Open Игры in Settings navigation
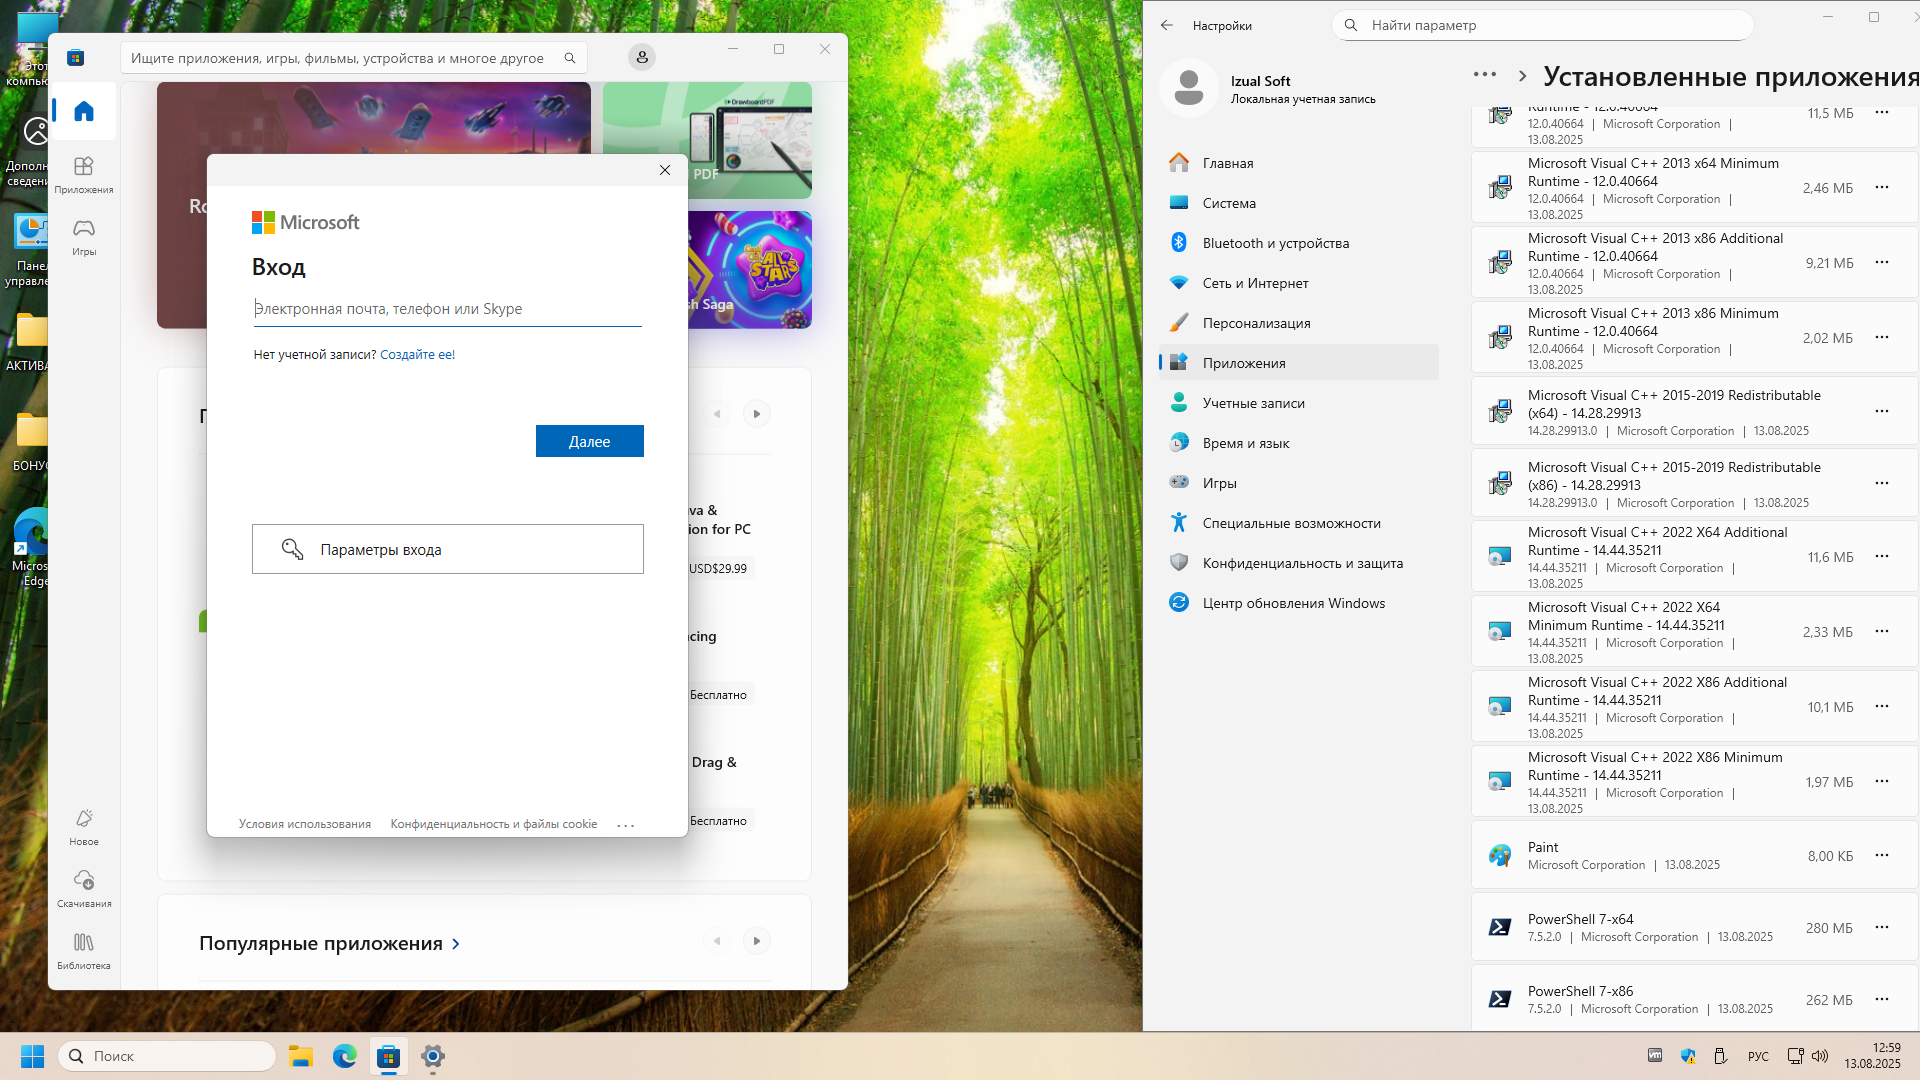This screenshot has height=1080, width=1920. [1298, 483]
